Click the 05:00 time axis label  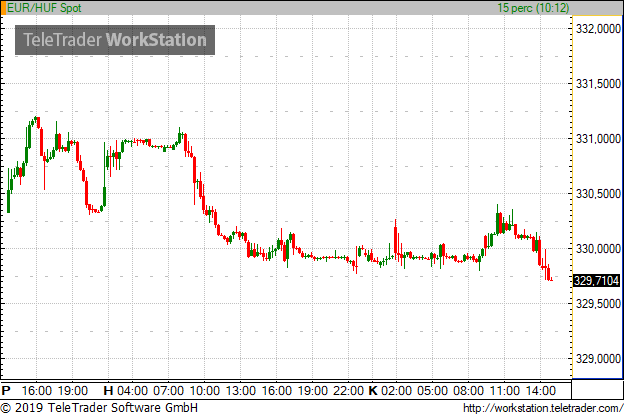click(x=433, y=391)
